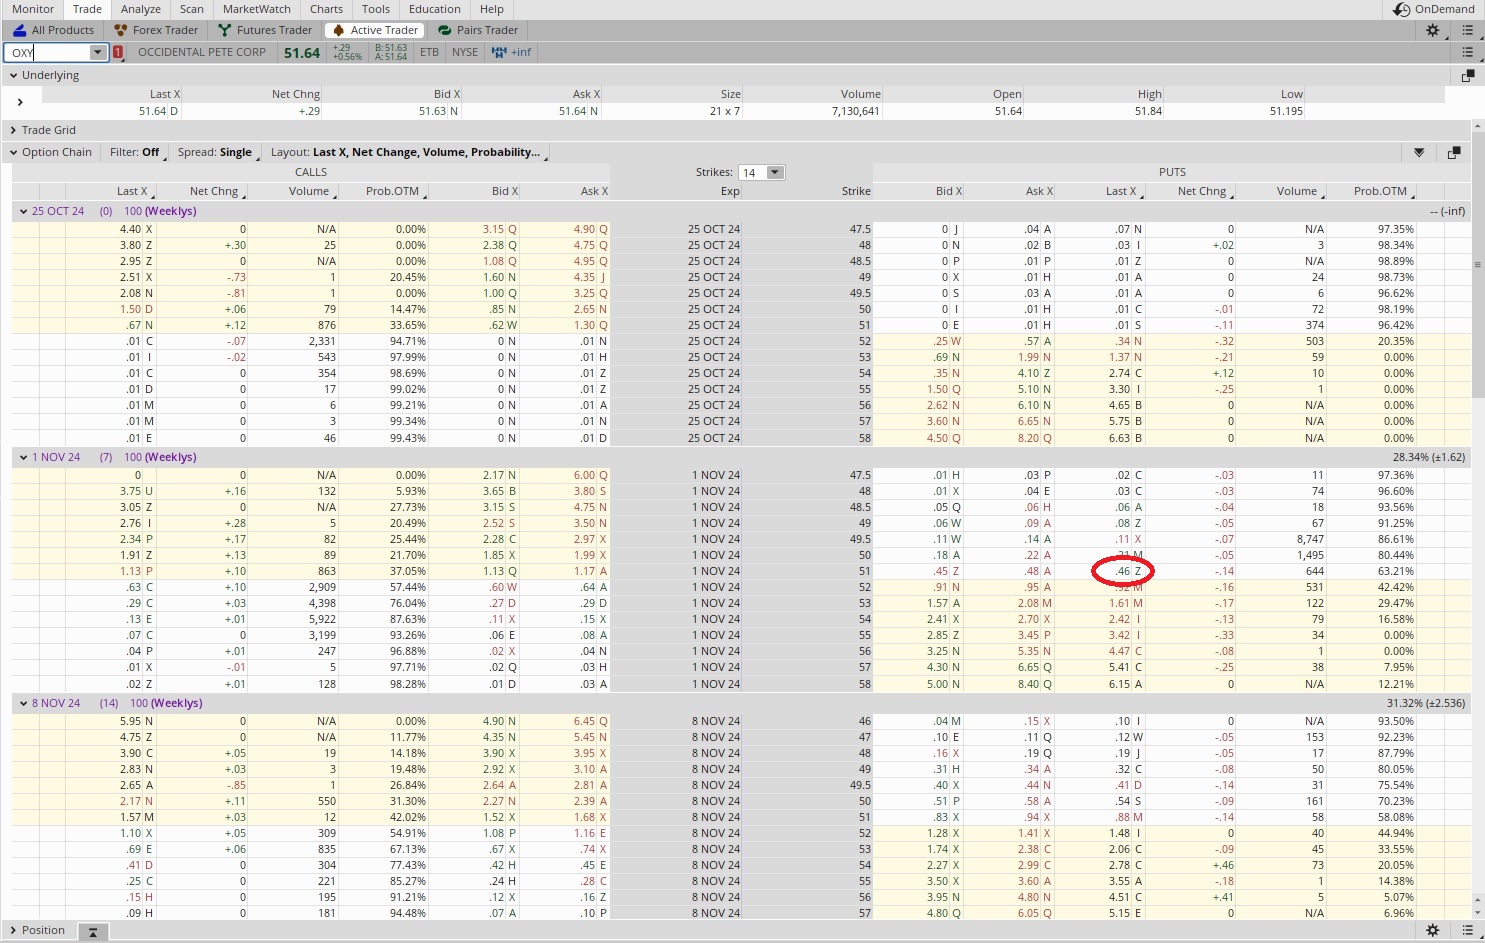The height and width of the screenshot is (943, 1485).
Task: Expand the underlying quote row chevron
Action: pyautogui.click(x=20, y=102)
